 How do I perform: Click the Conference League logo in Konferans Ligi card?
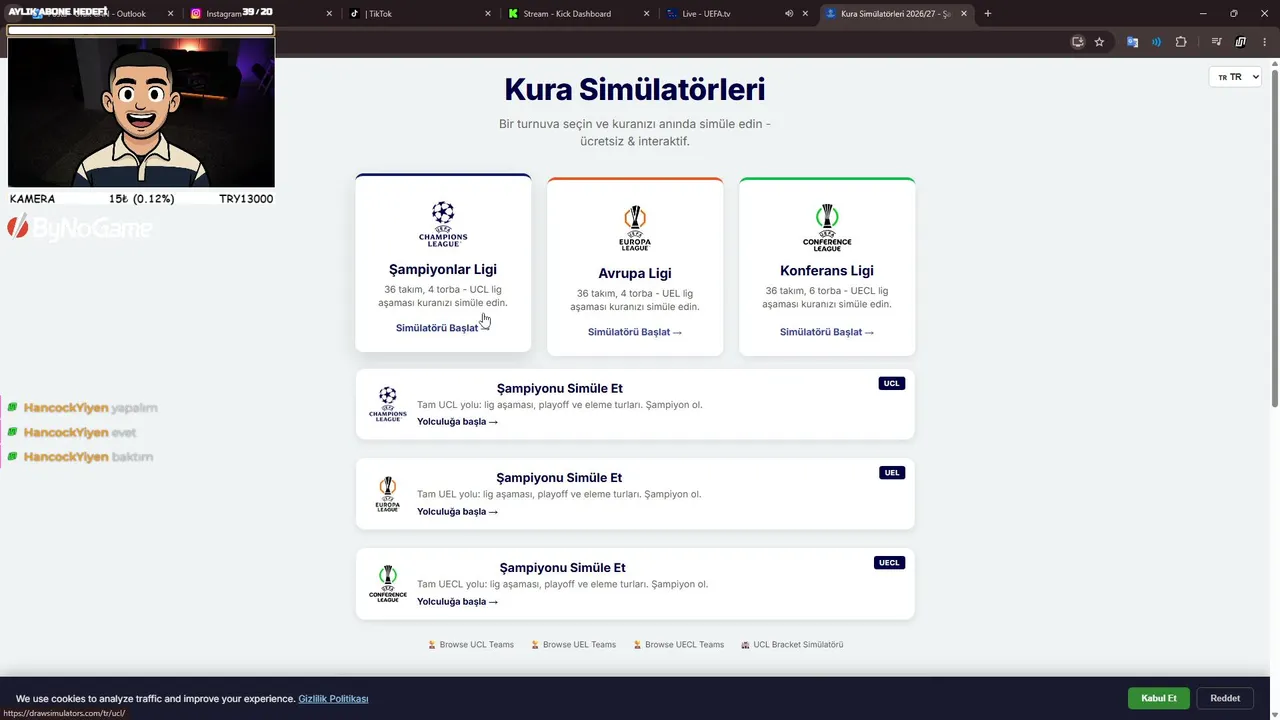[x=827, y=228]
